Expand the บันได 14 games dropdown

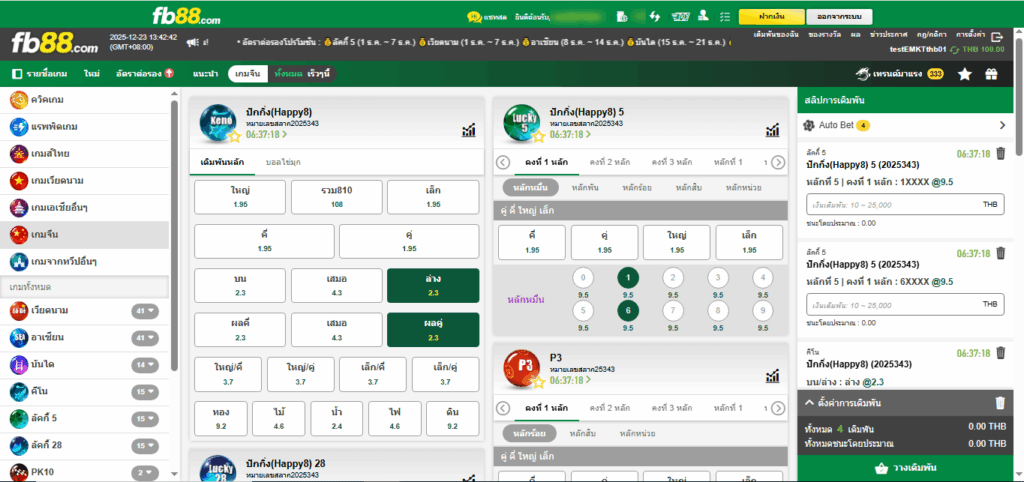[x=145, y=364]
